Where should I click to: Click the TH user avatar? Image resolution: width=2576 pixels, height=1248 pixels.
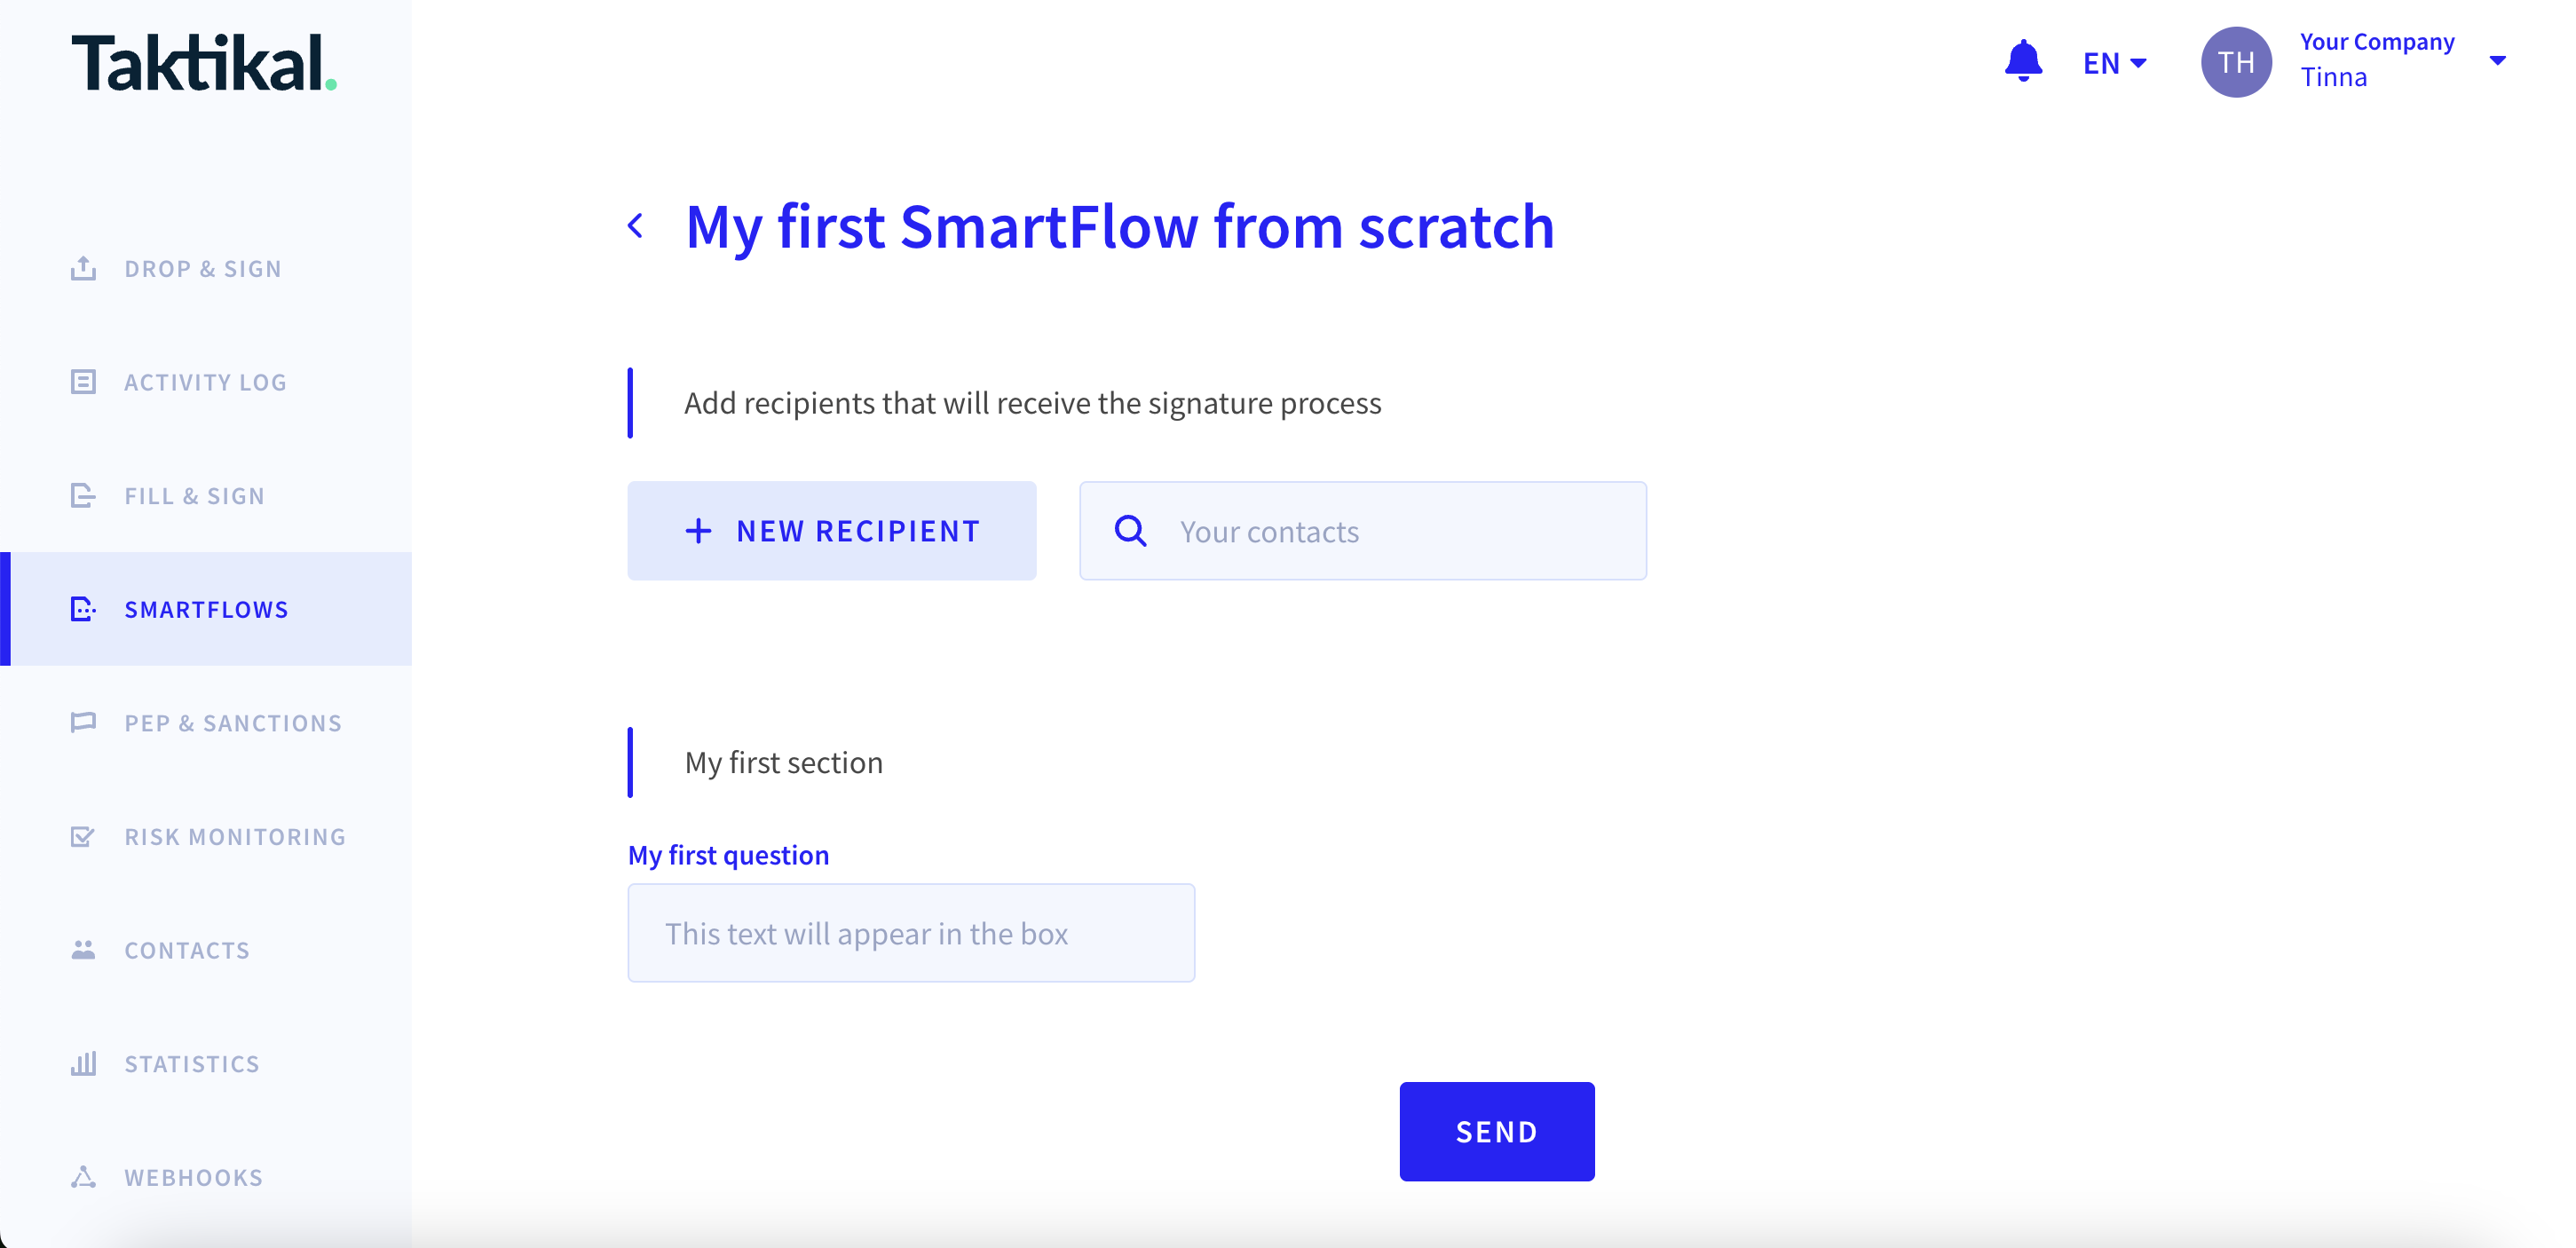pos(2236,62)
